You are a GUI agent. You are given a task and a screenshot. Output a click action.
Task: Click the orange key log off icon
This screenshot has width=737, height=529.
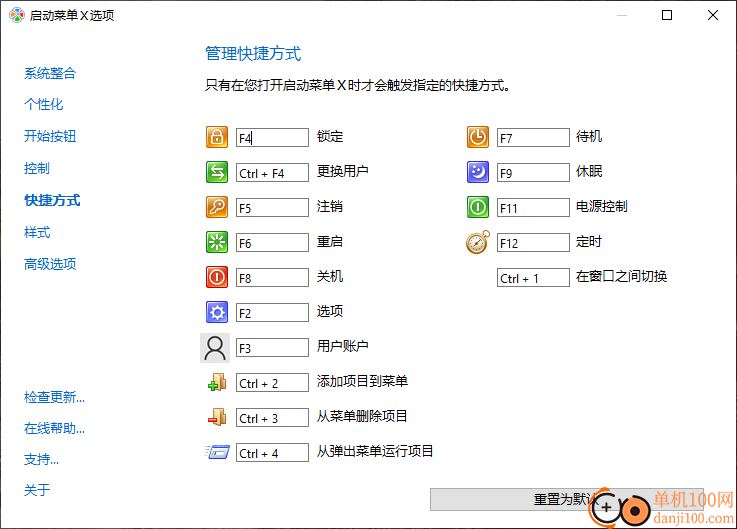click(x=217, y=207)
